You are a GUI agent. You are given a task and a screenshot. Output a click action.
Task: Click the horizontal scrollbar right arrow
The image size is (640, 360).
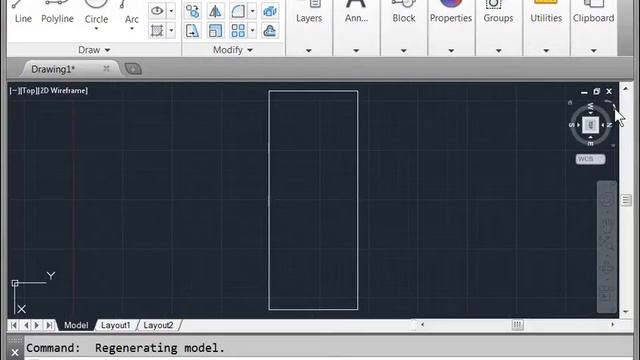click(613, 324)
